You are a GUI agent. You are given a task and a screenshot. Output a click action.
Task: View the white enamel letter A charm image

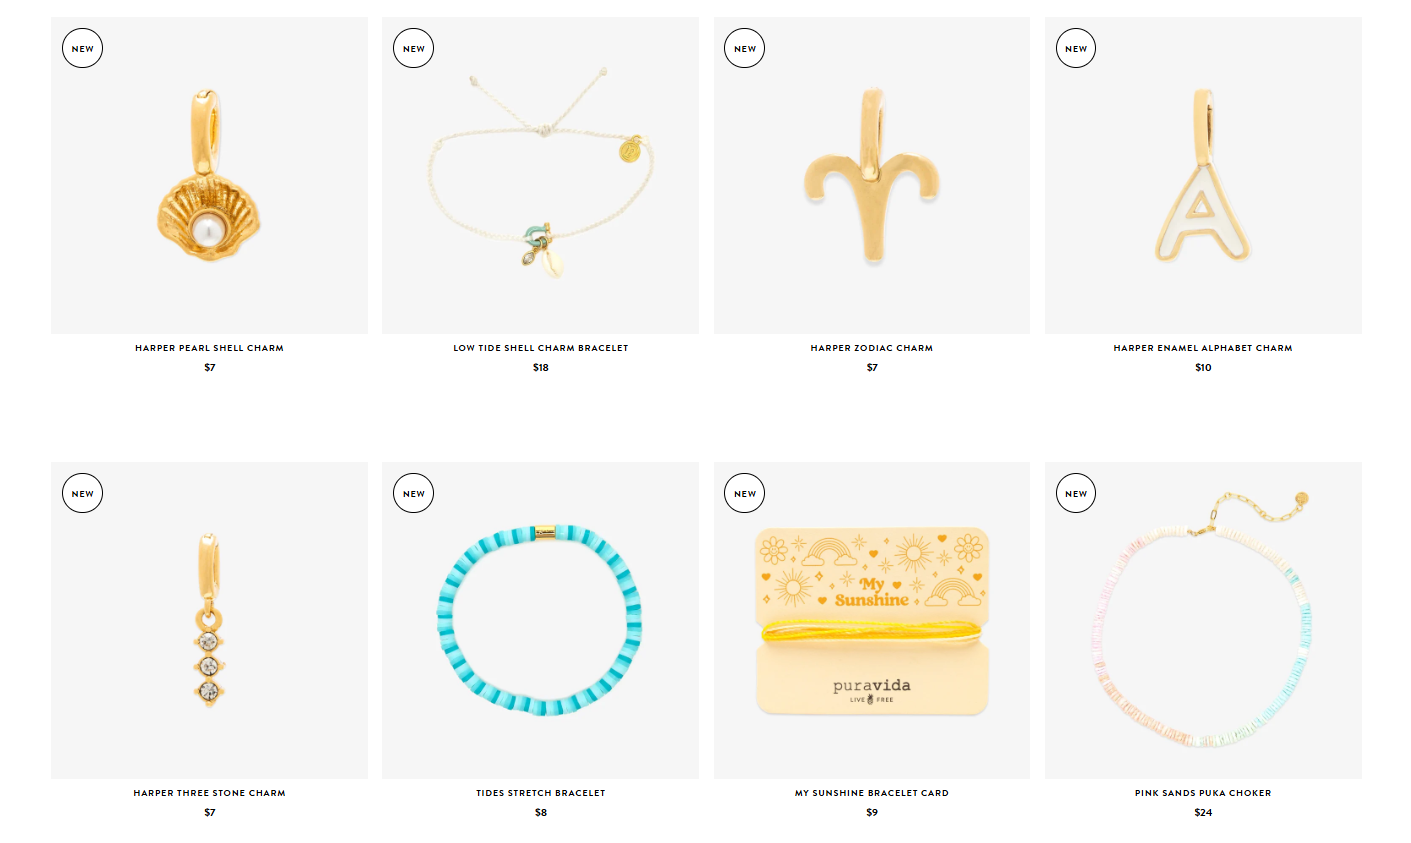[1203, 175]
